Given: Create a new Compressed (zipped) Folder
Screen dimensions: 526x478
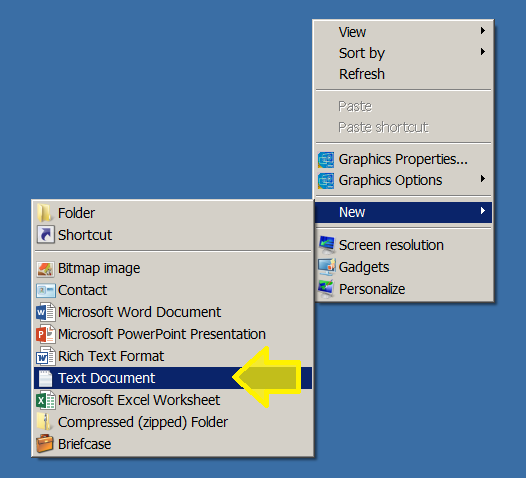Looking at the screenshot, I should pos(173,422).
